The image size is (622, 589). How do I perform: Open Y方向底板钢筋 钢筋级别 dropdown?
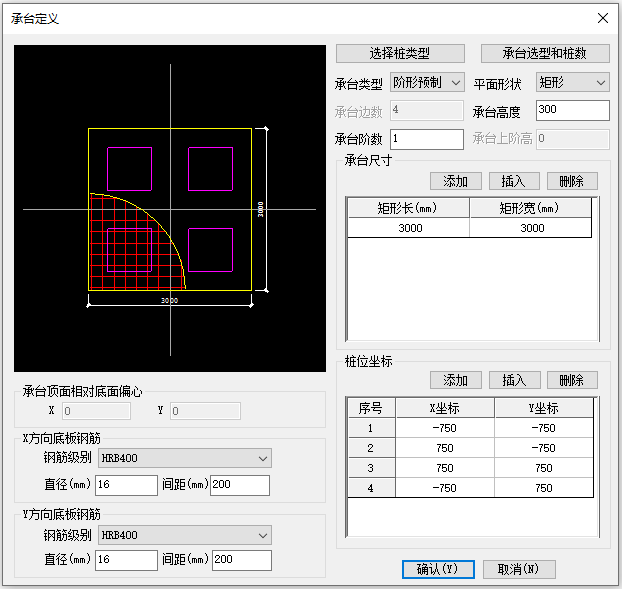click(185, 535)
